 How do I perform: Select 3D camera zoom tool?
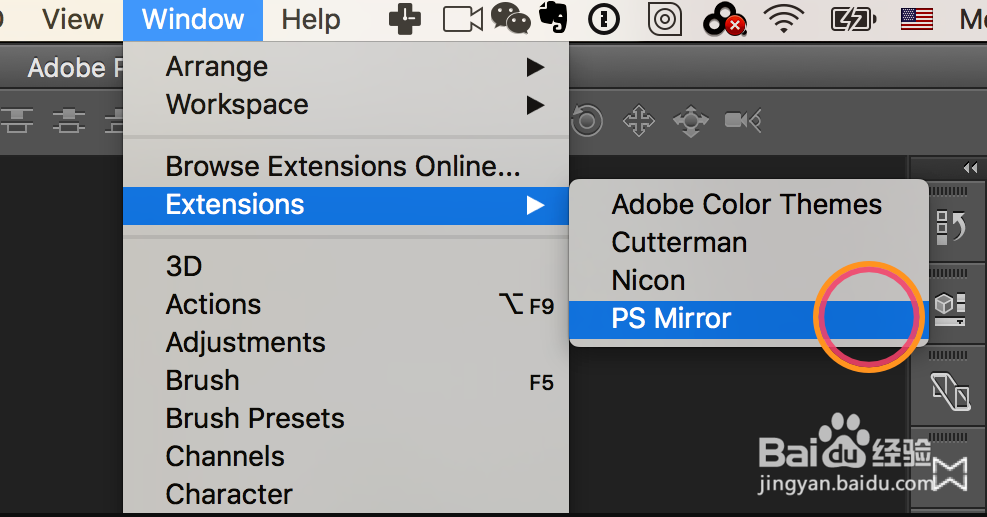pyautogui.click(x=743, y=120)
